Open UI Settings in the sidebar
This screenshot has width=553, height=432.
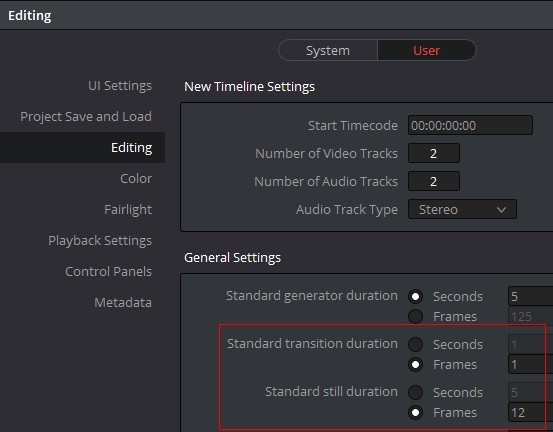coord(120,86)
